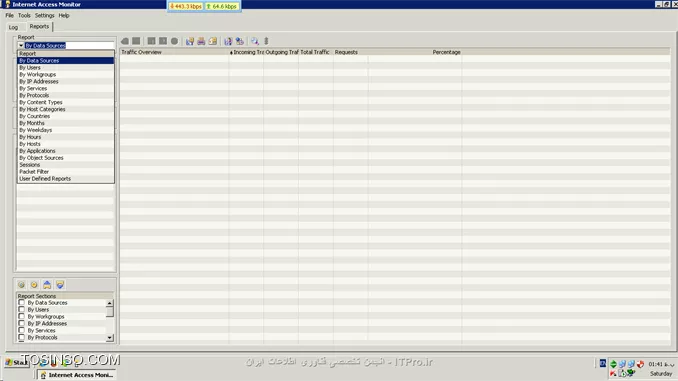Click the download speed 443.3 kbps indicator

(185, 6)
